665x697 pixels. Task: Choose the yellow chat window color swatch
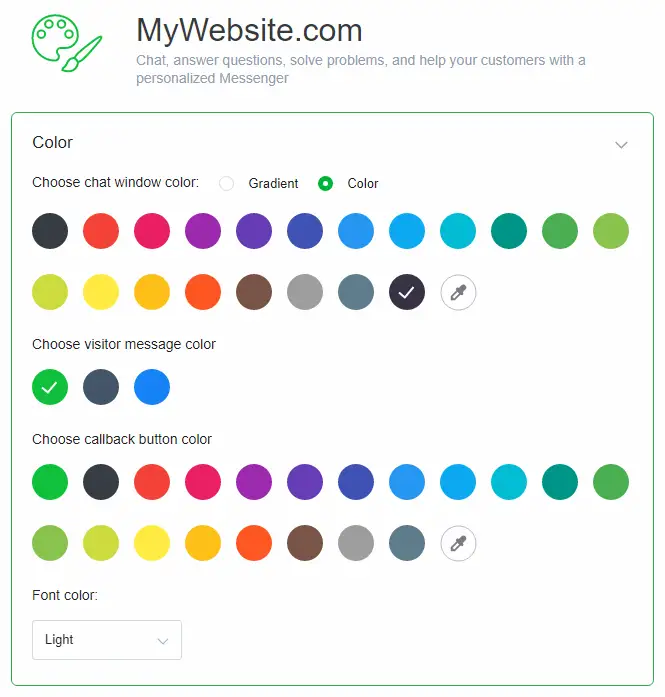point(101,293)
